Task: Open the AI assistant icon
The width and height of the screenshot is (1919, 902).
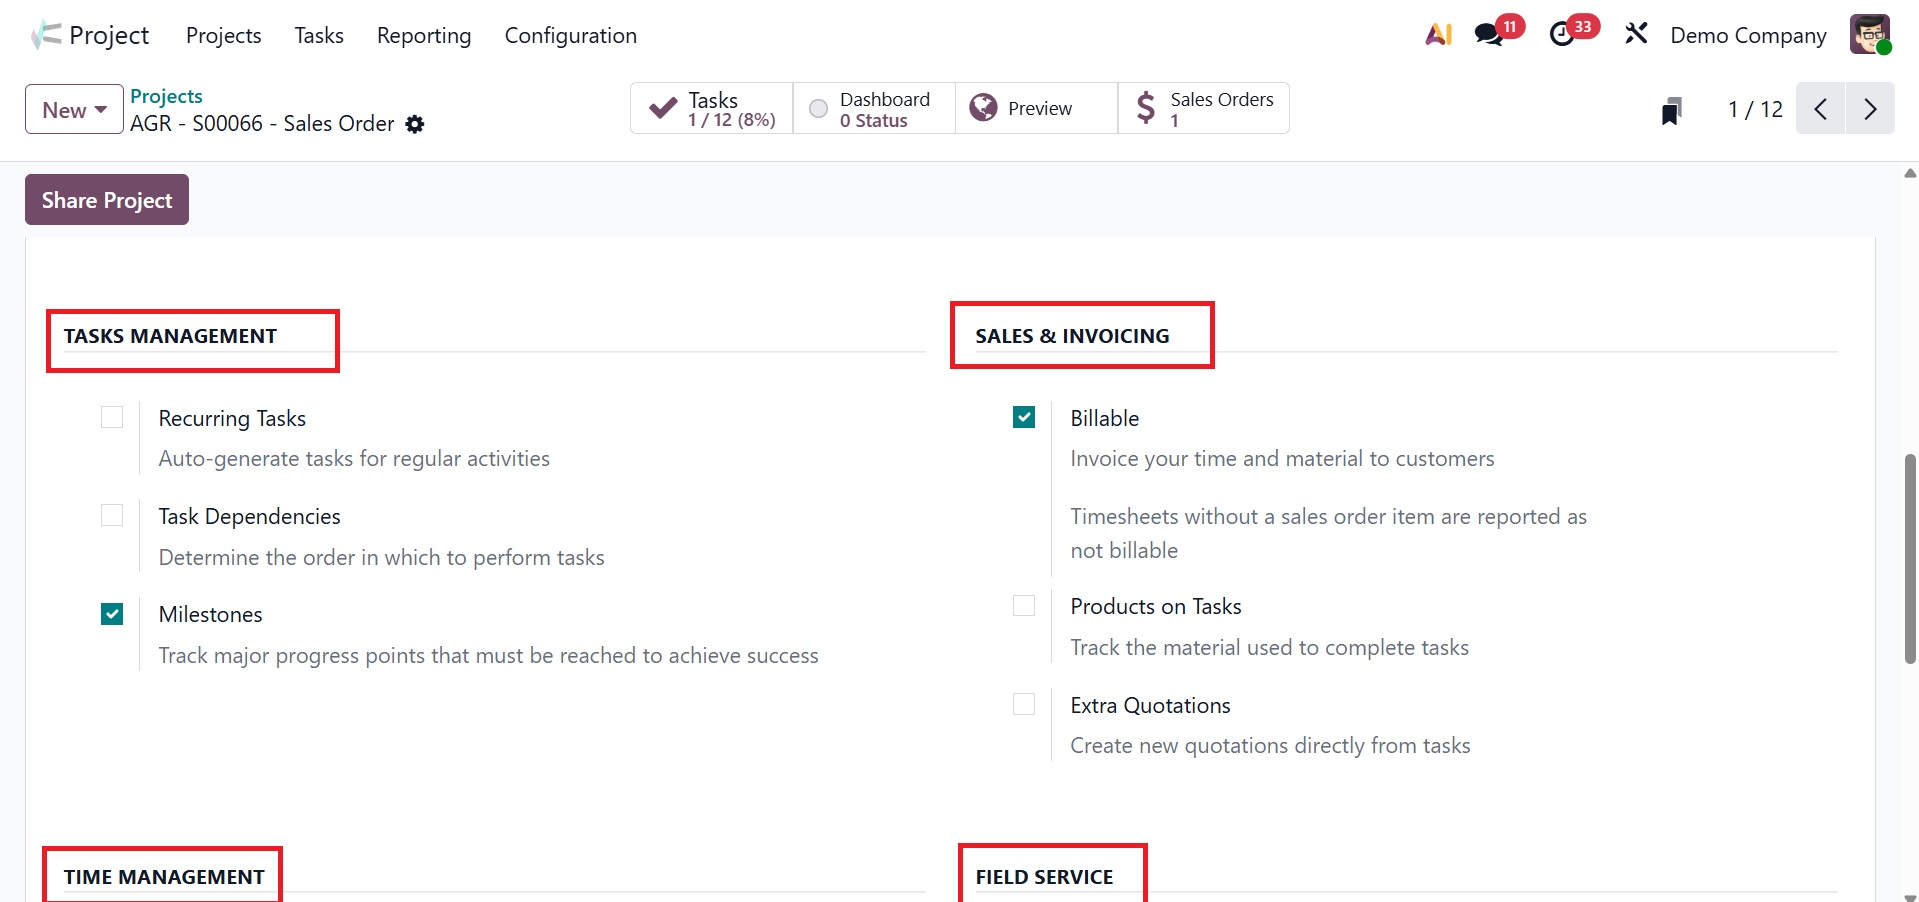Action: coord(1438,35)
